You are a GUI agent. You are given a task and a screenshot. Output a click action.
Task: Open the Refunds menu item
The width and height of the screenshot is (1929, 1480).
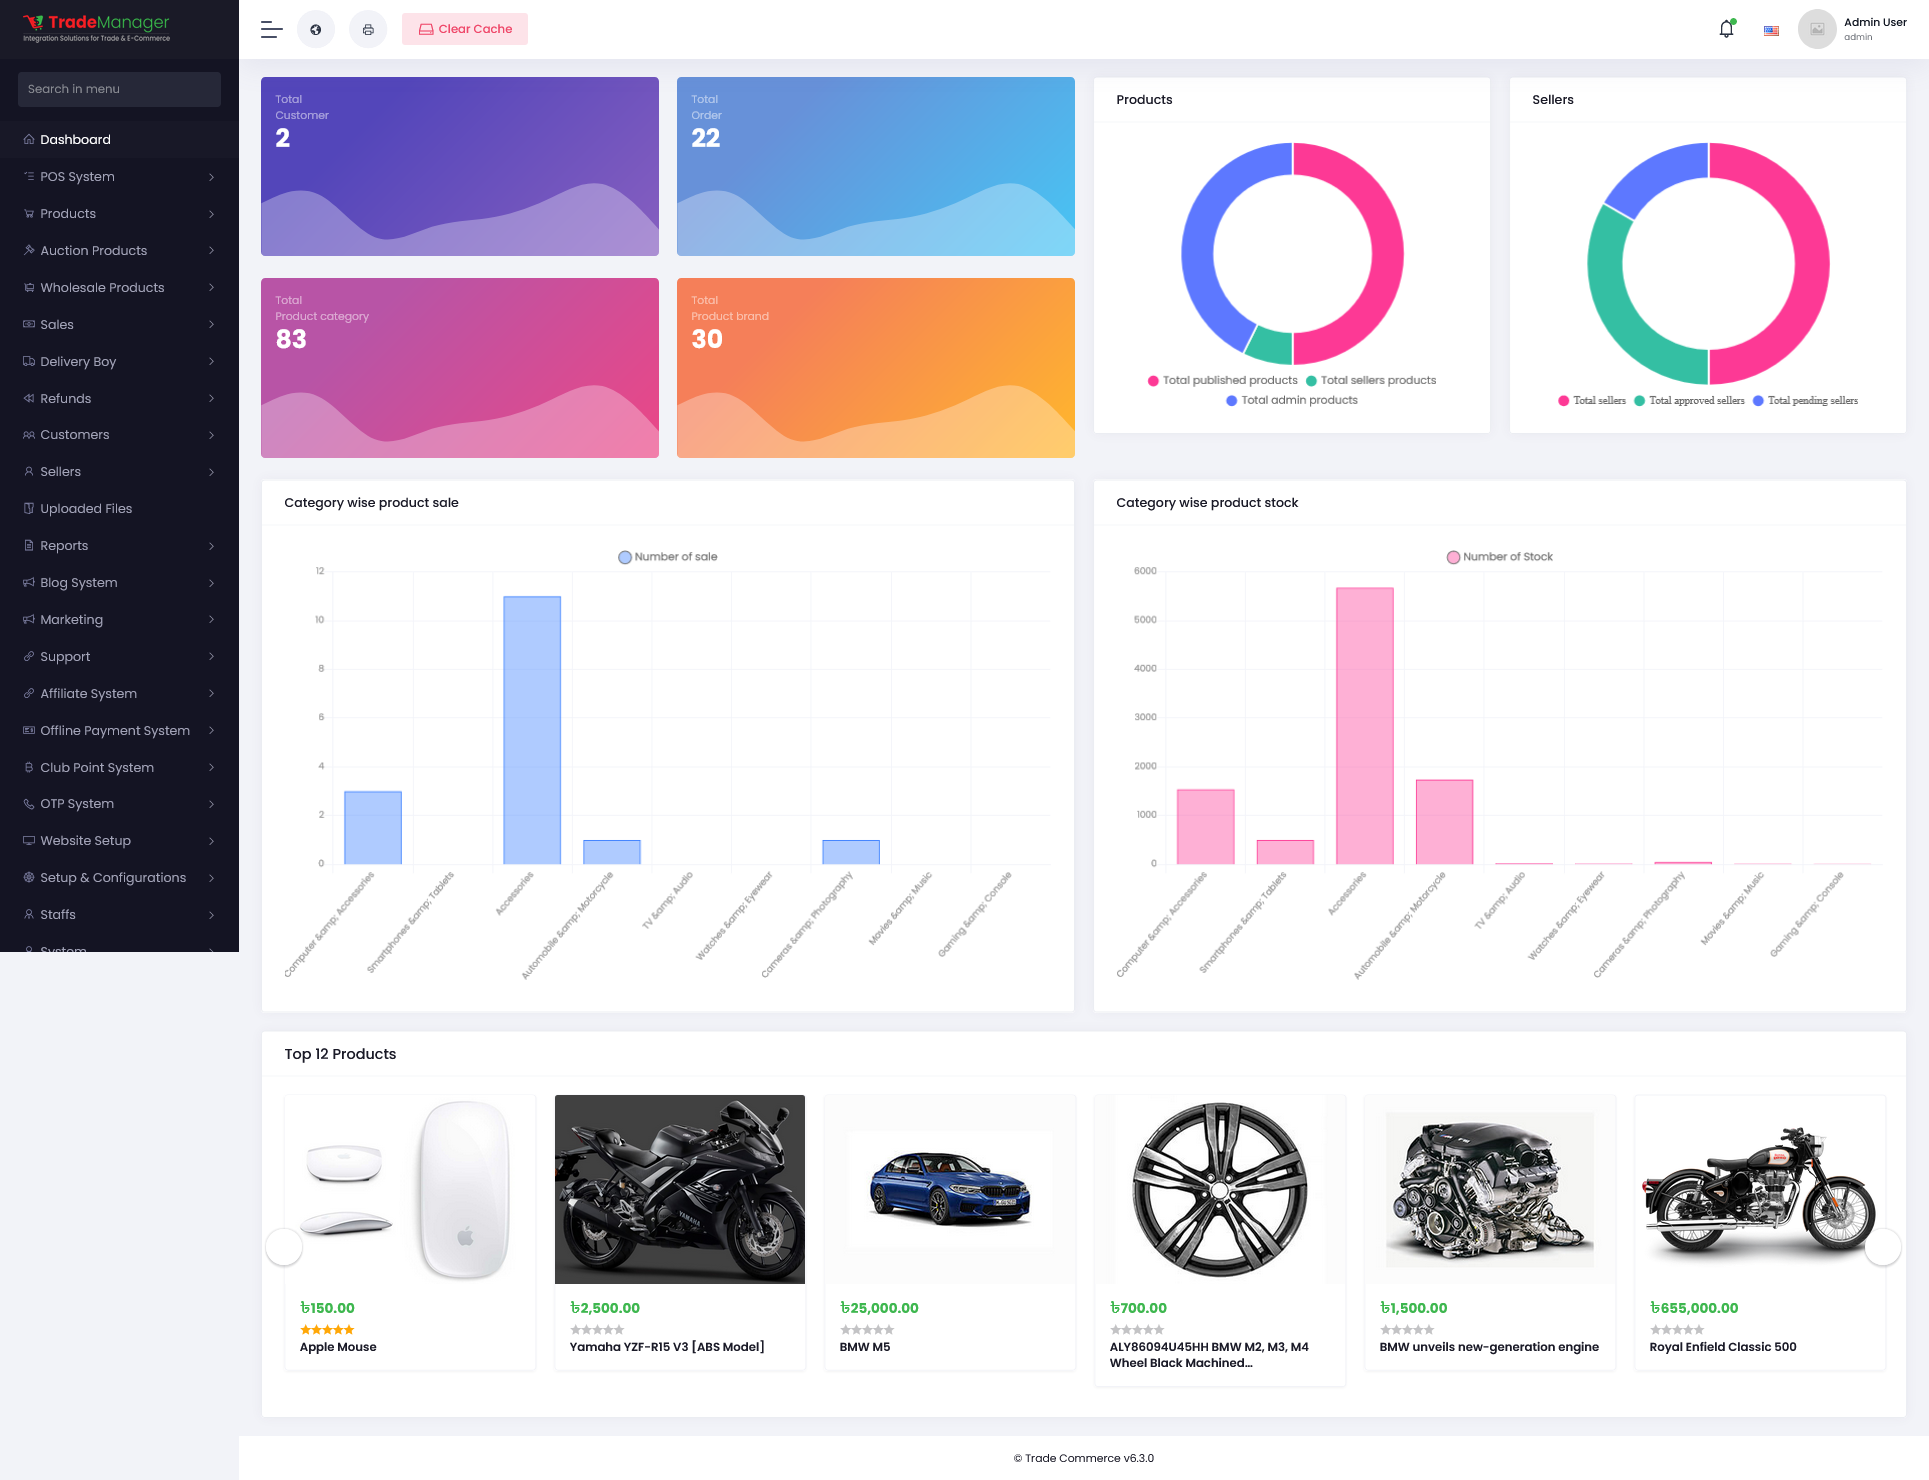point(119,398)
